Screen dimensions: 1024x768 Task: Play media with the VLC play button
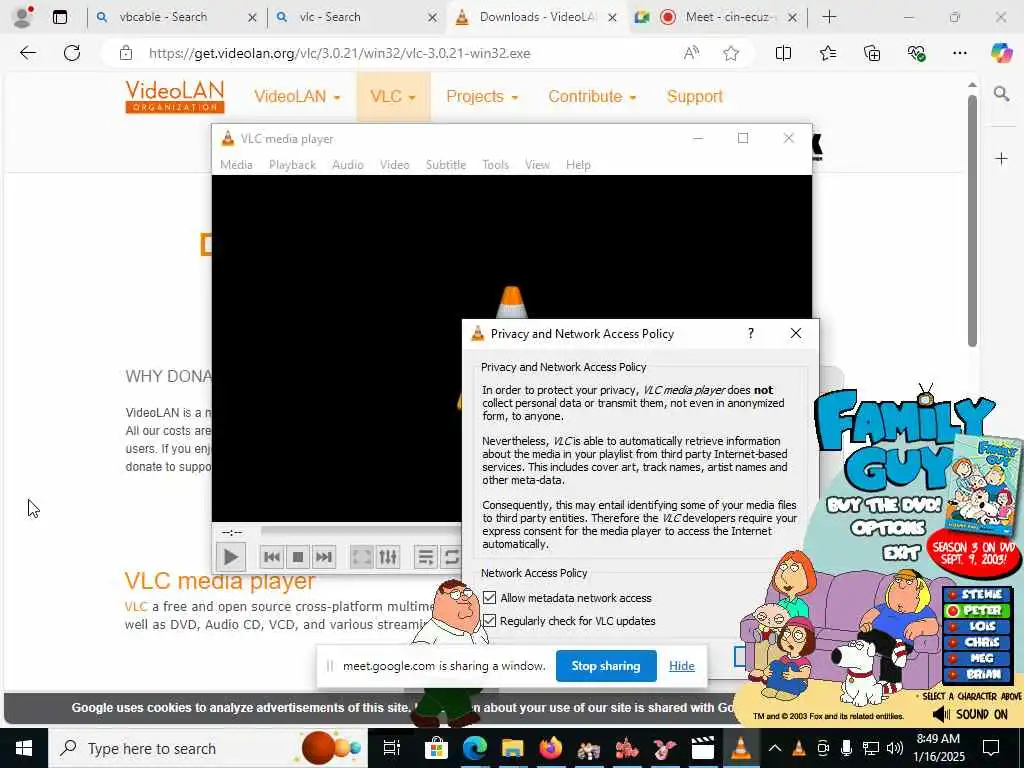pyautogui.click(x=230, y=557)
